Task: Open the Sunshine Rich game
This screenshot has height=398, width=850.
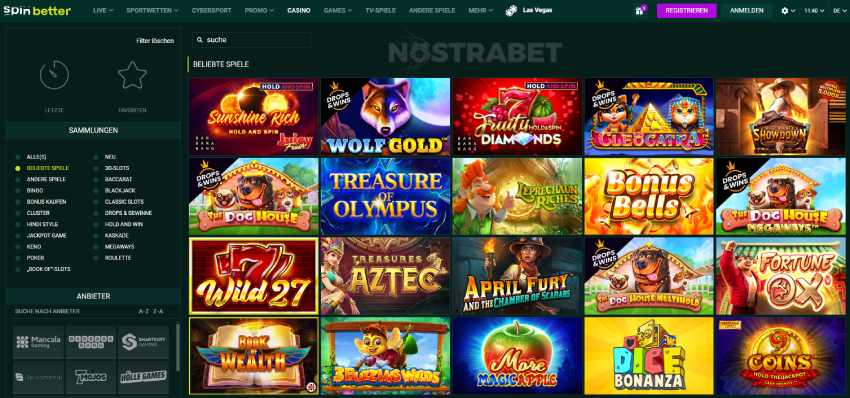Action: (x=253, y=117)
